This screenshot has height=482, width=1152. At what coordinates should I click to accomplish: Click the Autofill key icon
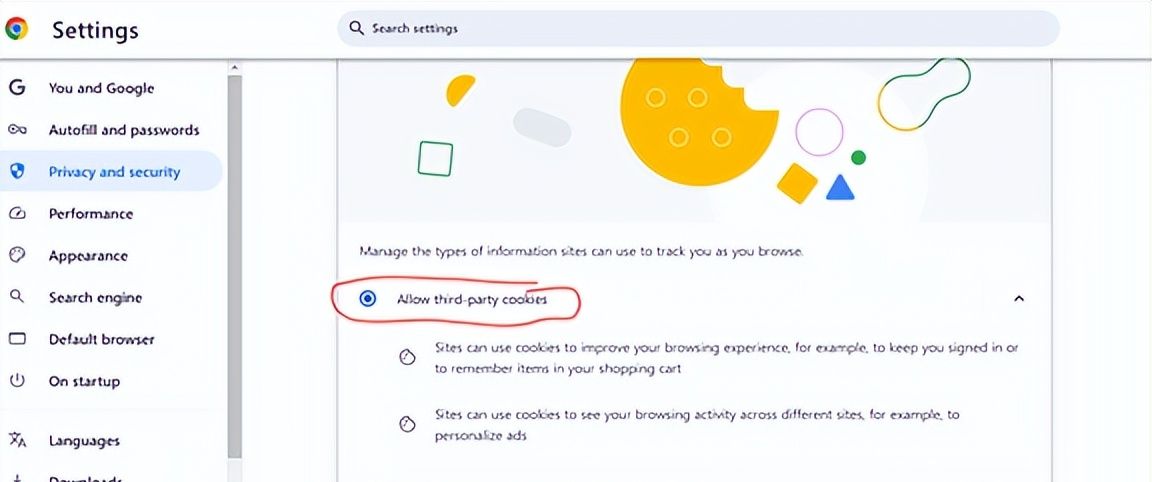coord(17,130)
